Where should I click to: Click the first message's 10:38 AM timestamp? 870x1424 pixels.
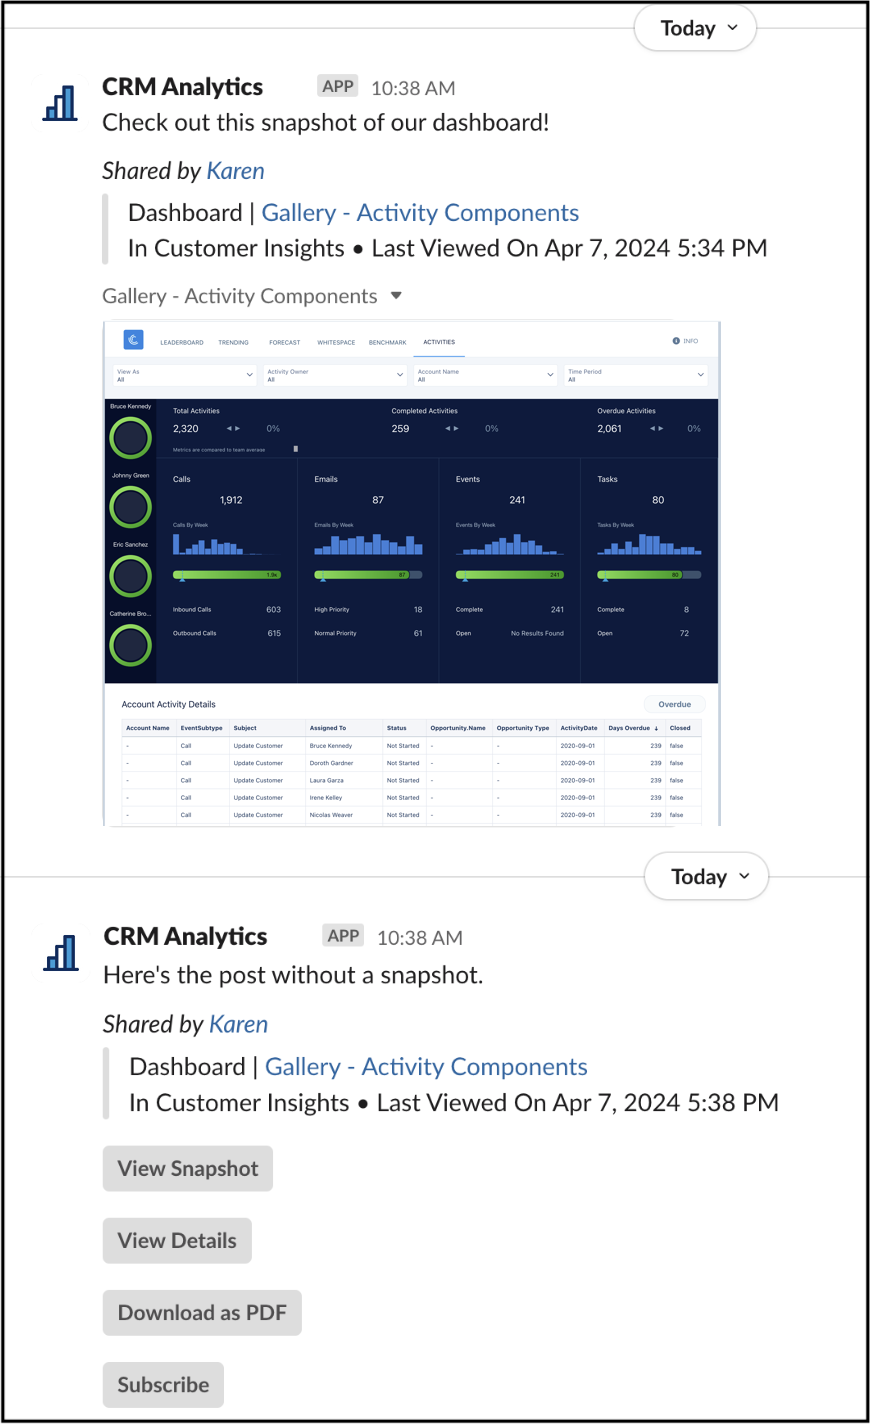[413, 88]
